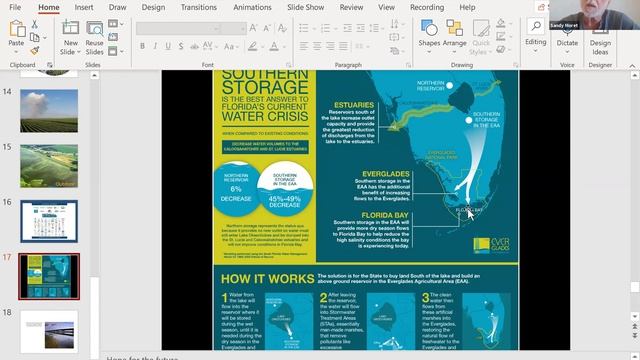Open Reuse Slides

click(94, 38)
